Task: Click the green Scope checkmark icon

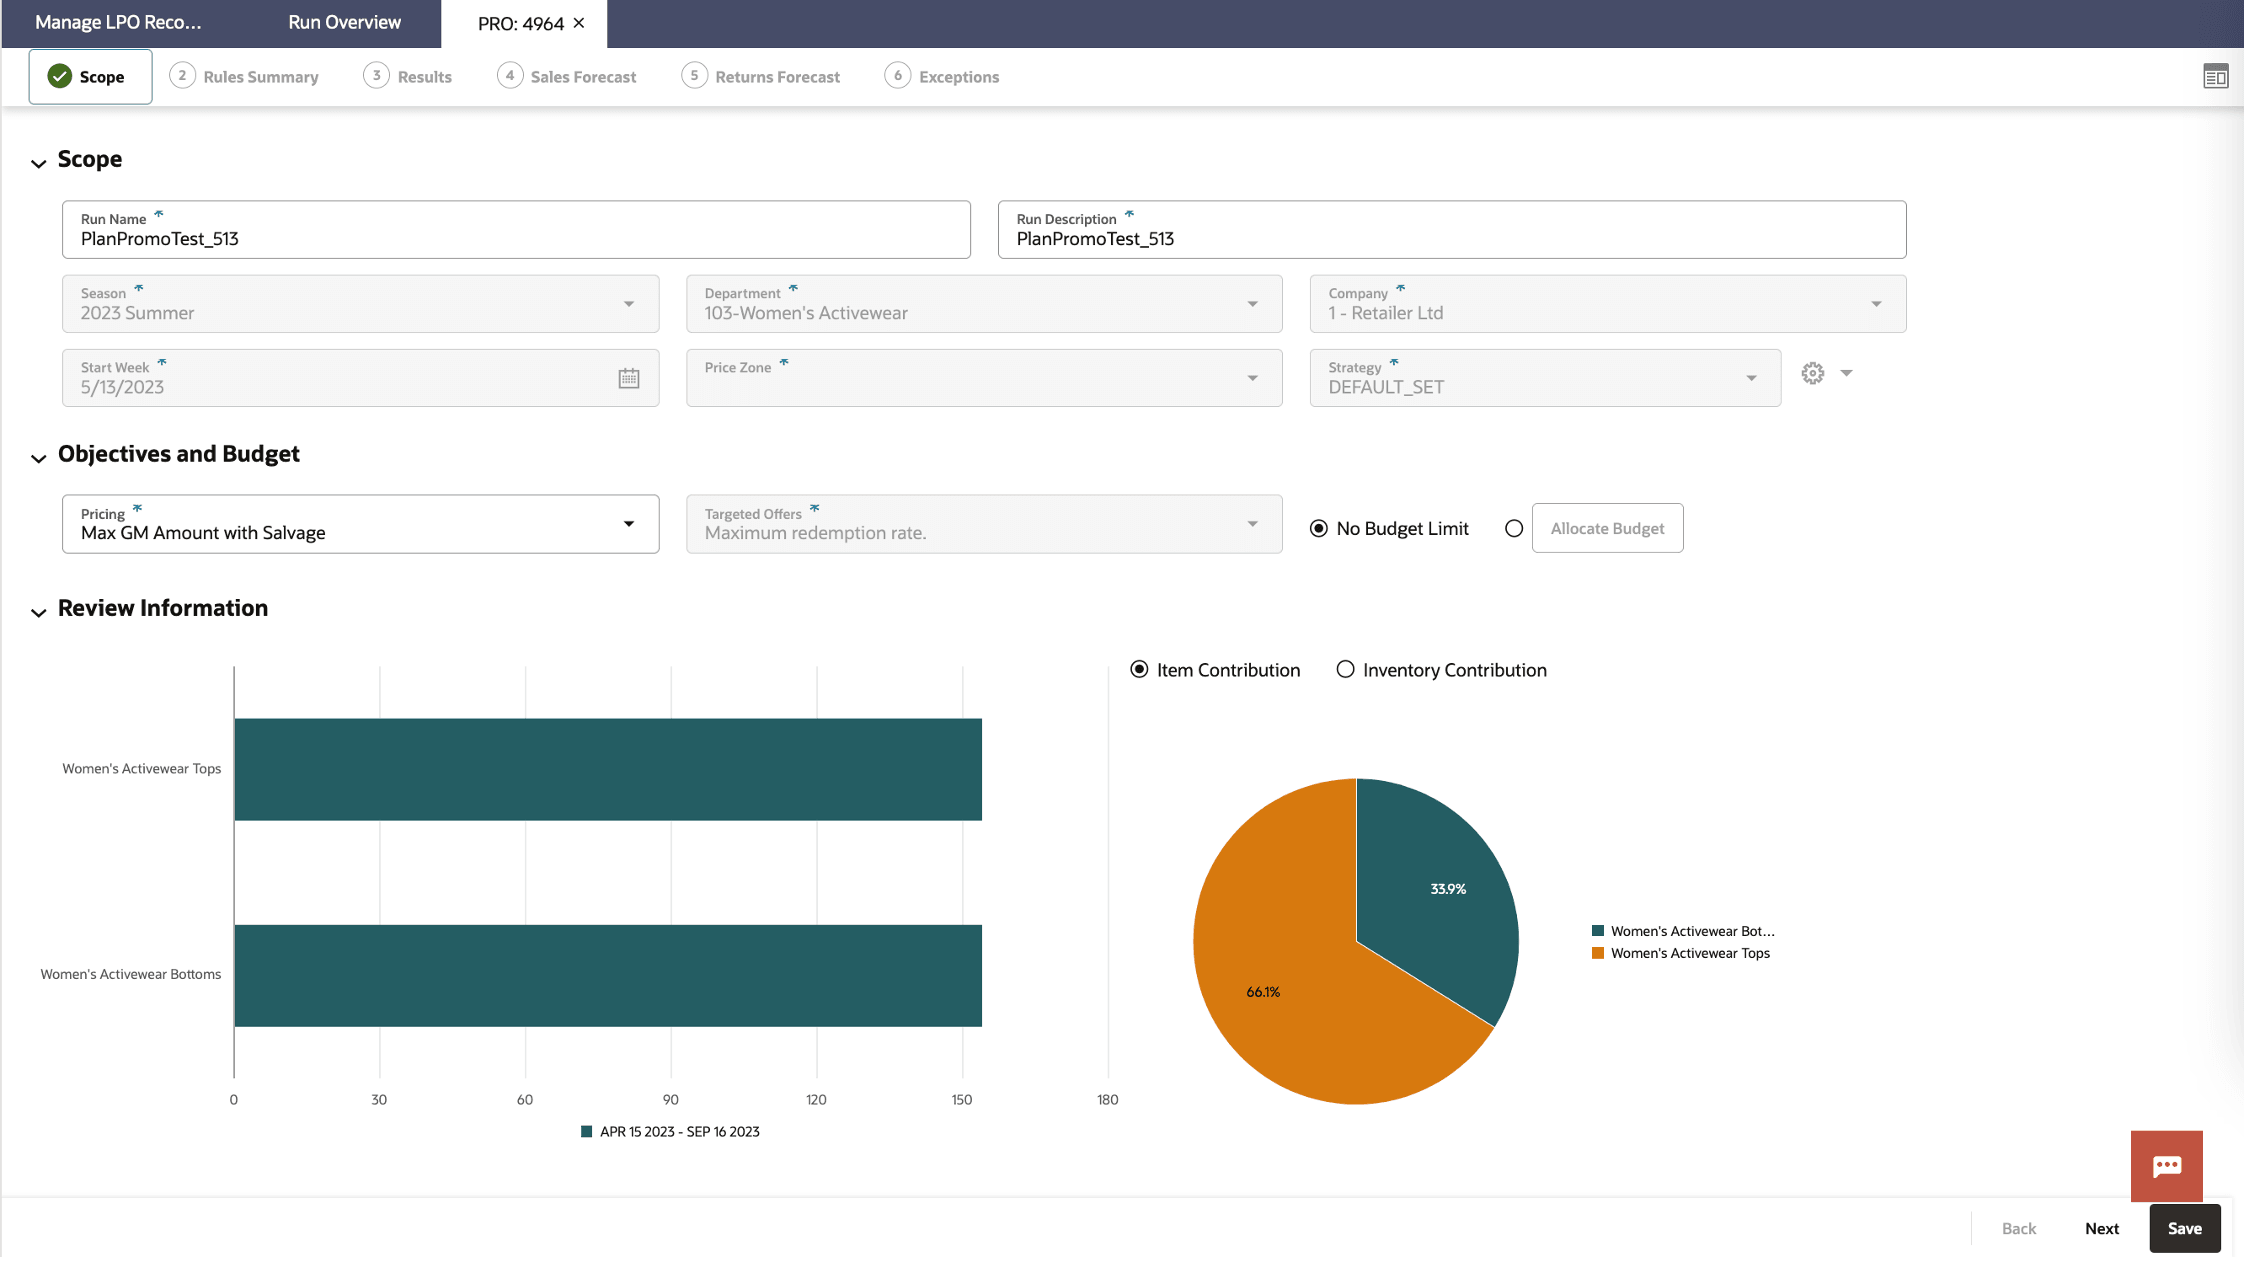Action: [x=60, y=76]
